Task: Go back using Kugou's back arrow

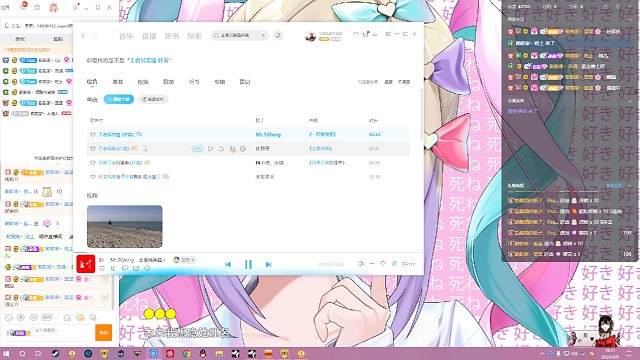Action: coord(83,36)
